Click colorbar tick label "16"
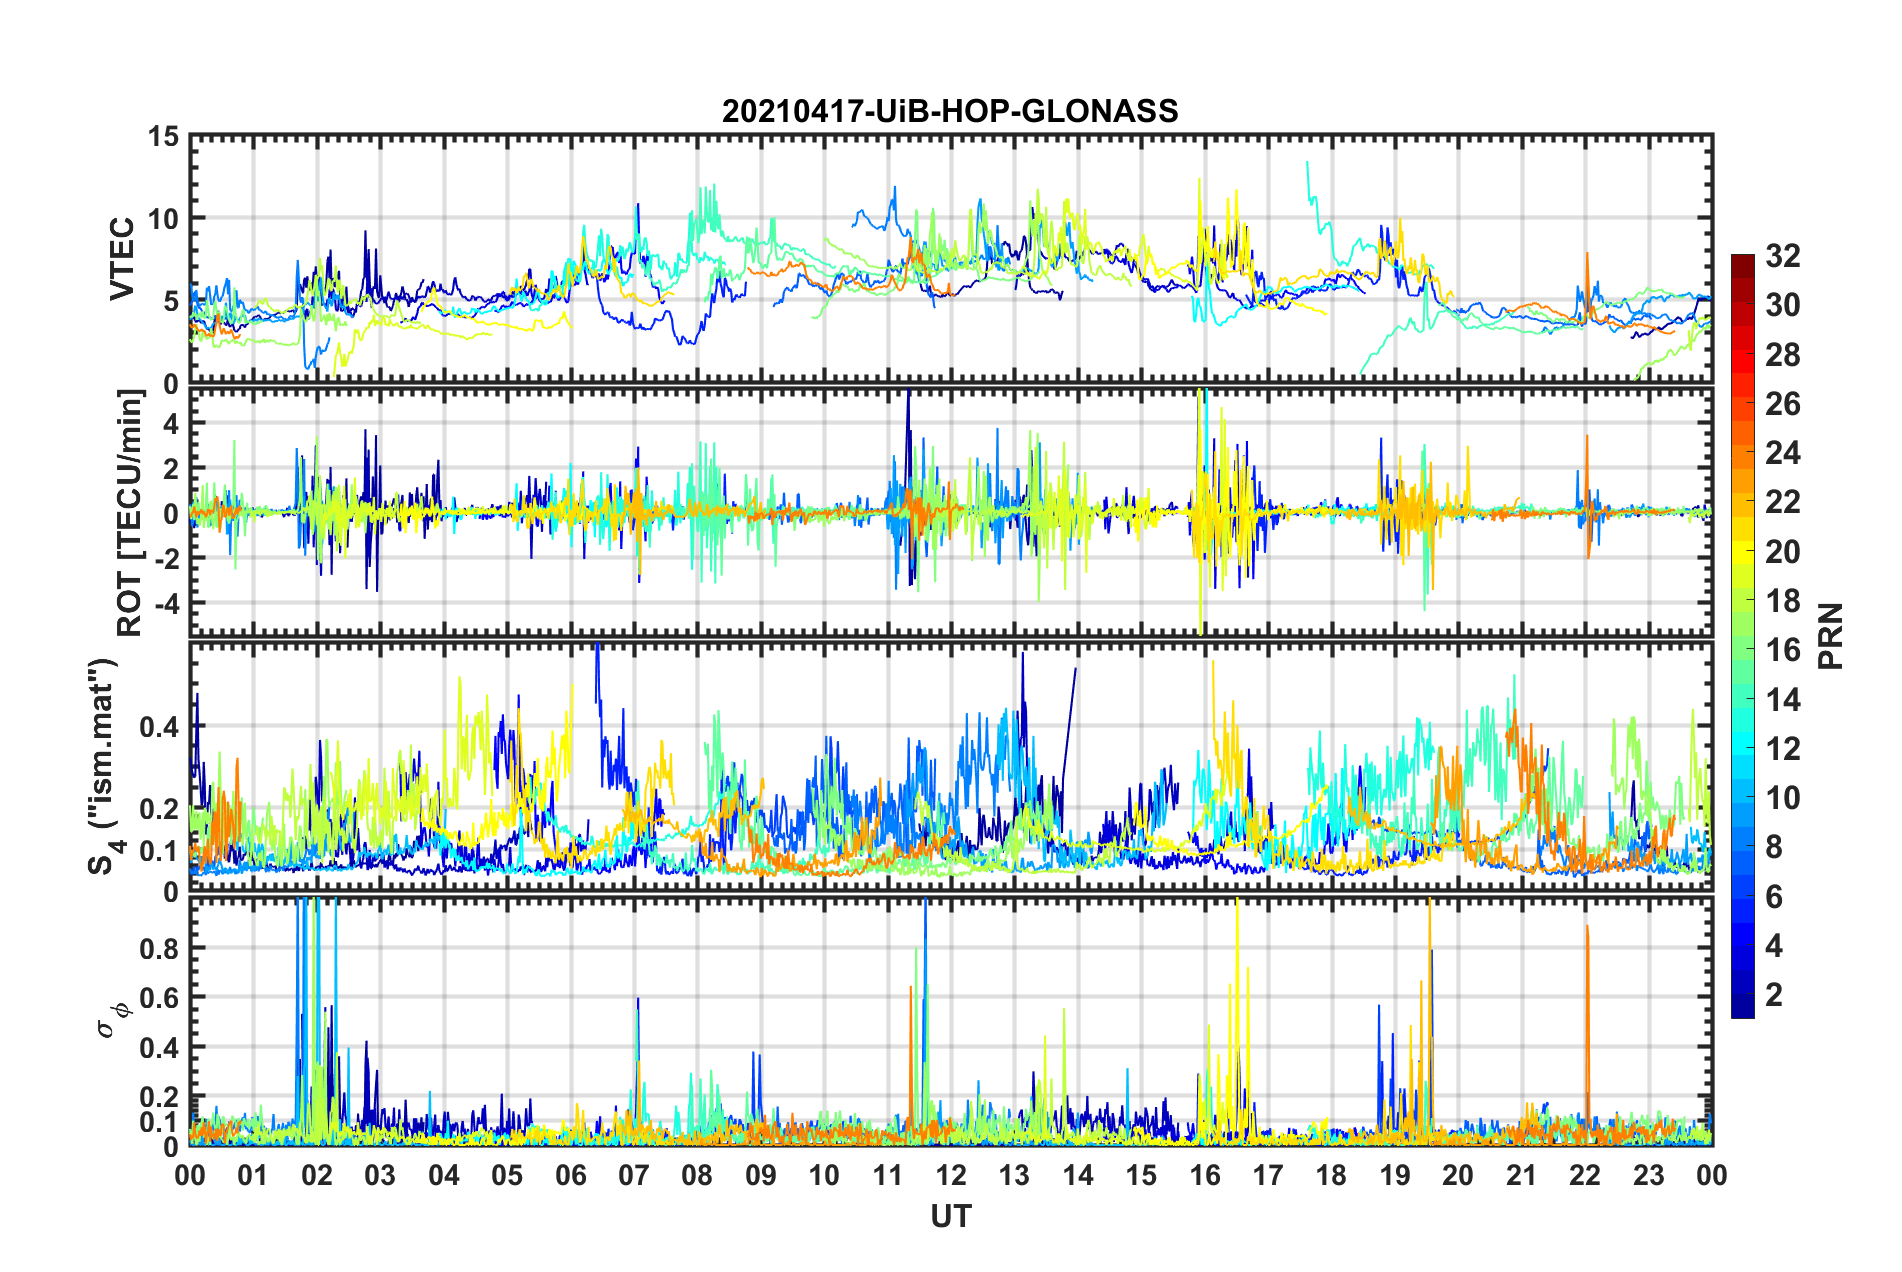Image resolution: width=1902 pixels, height=1272 pixels. tap(1782, 650)
